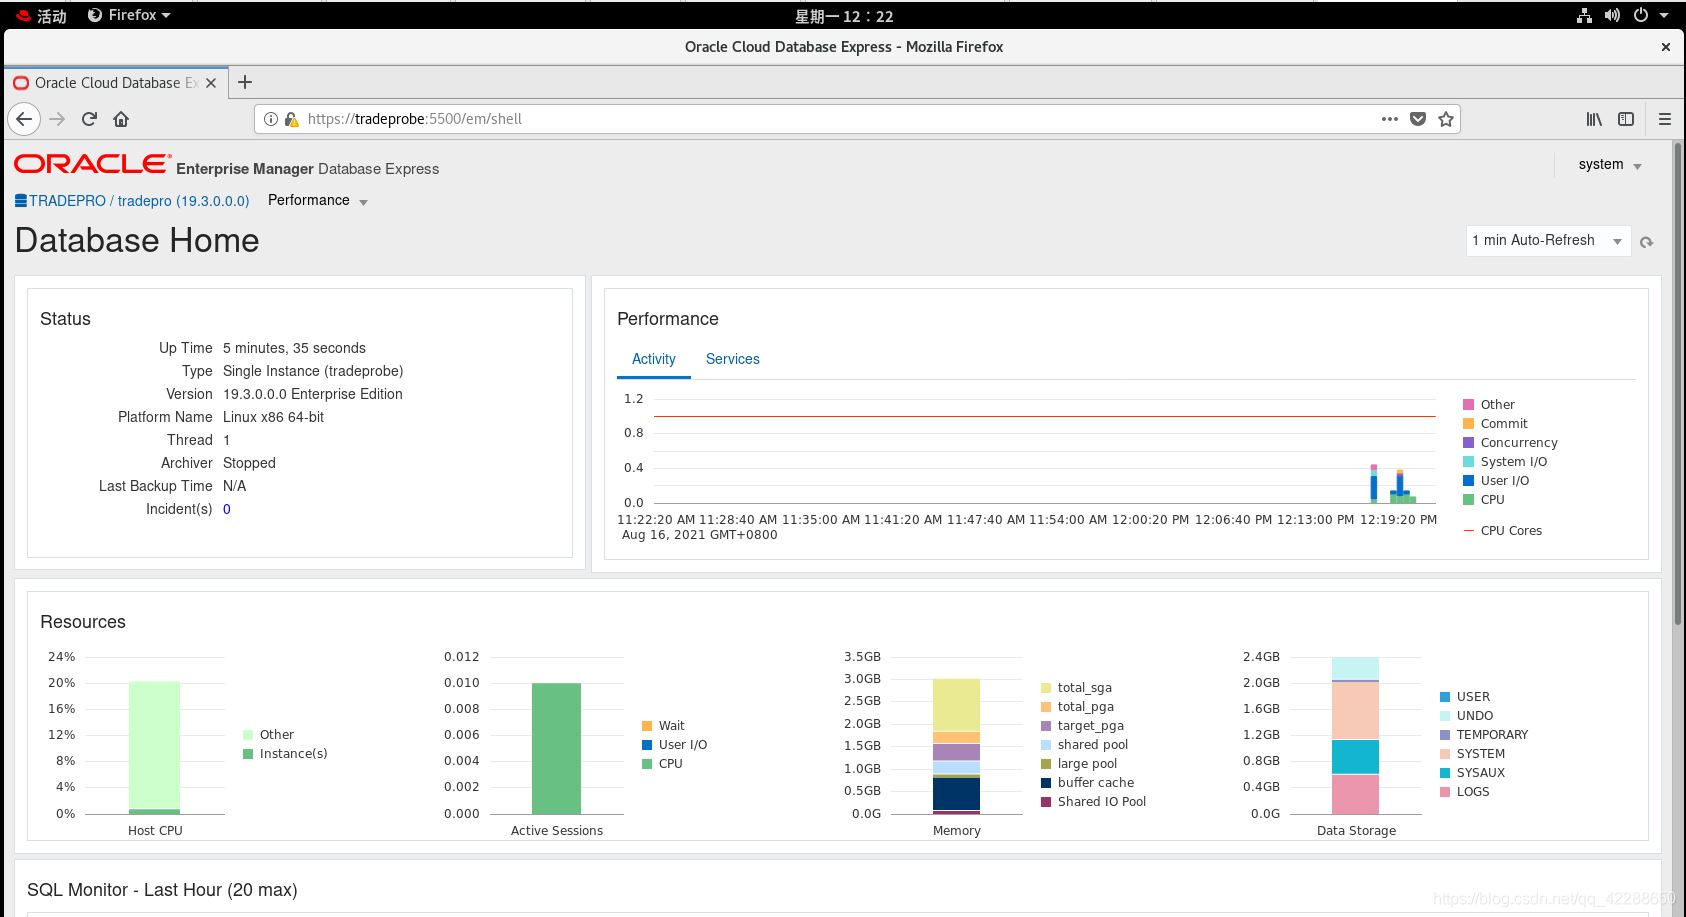Click the TRADEPRO database stack icon
The height and width of the screenshot is (917, 1686).
21,201
